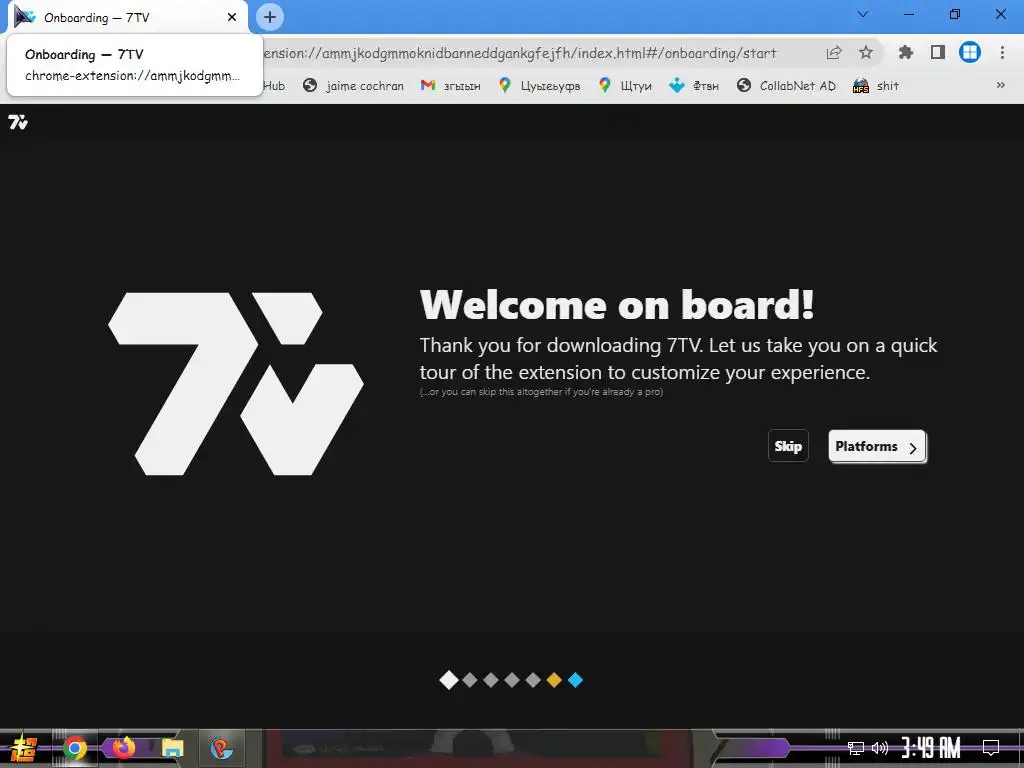Viewport: 1024px width, 768px height.
Task: Share this page via the share icon
Action: (834, 52)
